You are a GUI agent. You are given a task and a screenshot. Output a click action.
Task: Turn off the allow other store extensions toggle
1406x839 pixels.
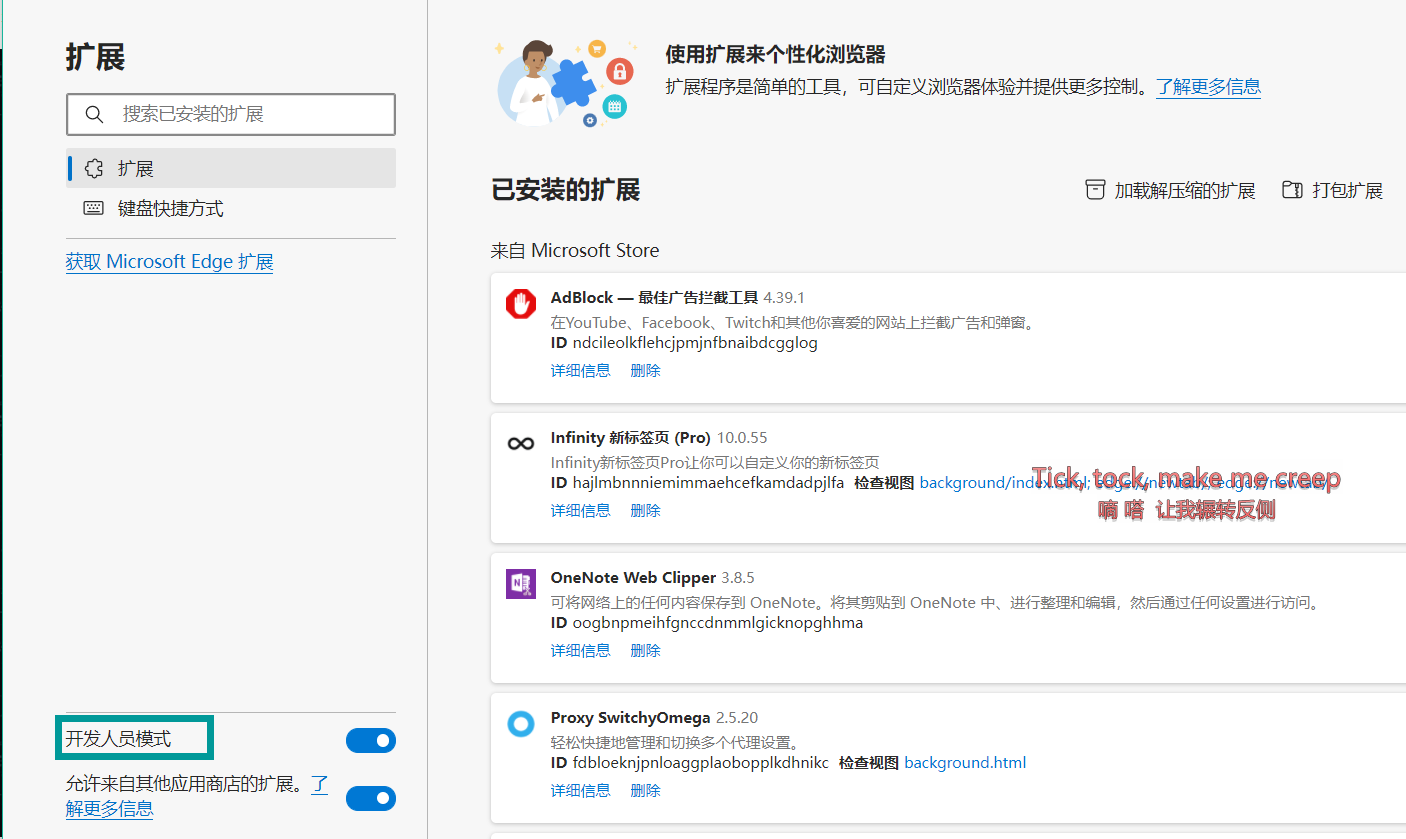tap(371, 798)
